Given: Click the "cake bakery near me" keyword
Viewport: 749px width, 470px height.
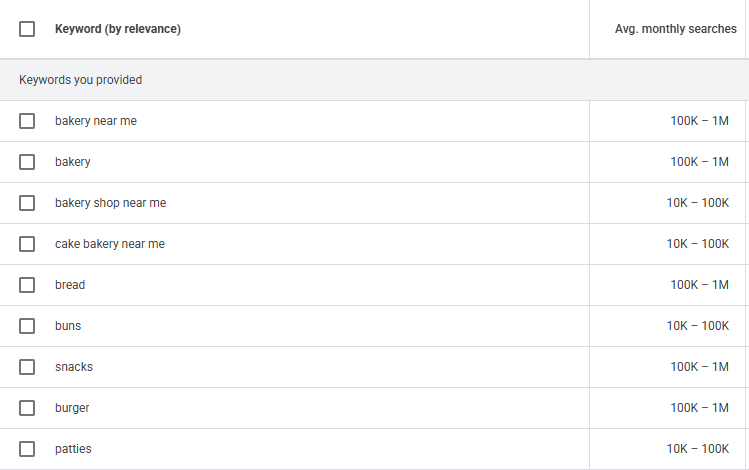Looking at the screenshot, I should pyautogui.click(x=110, y=244).
